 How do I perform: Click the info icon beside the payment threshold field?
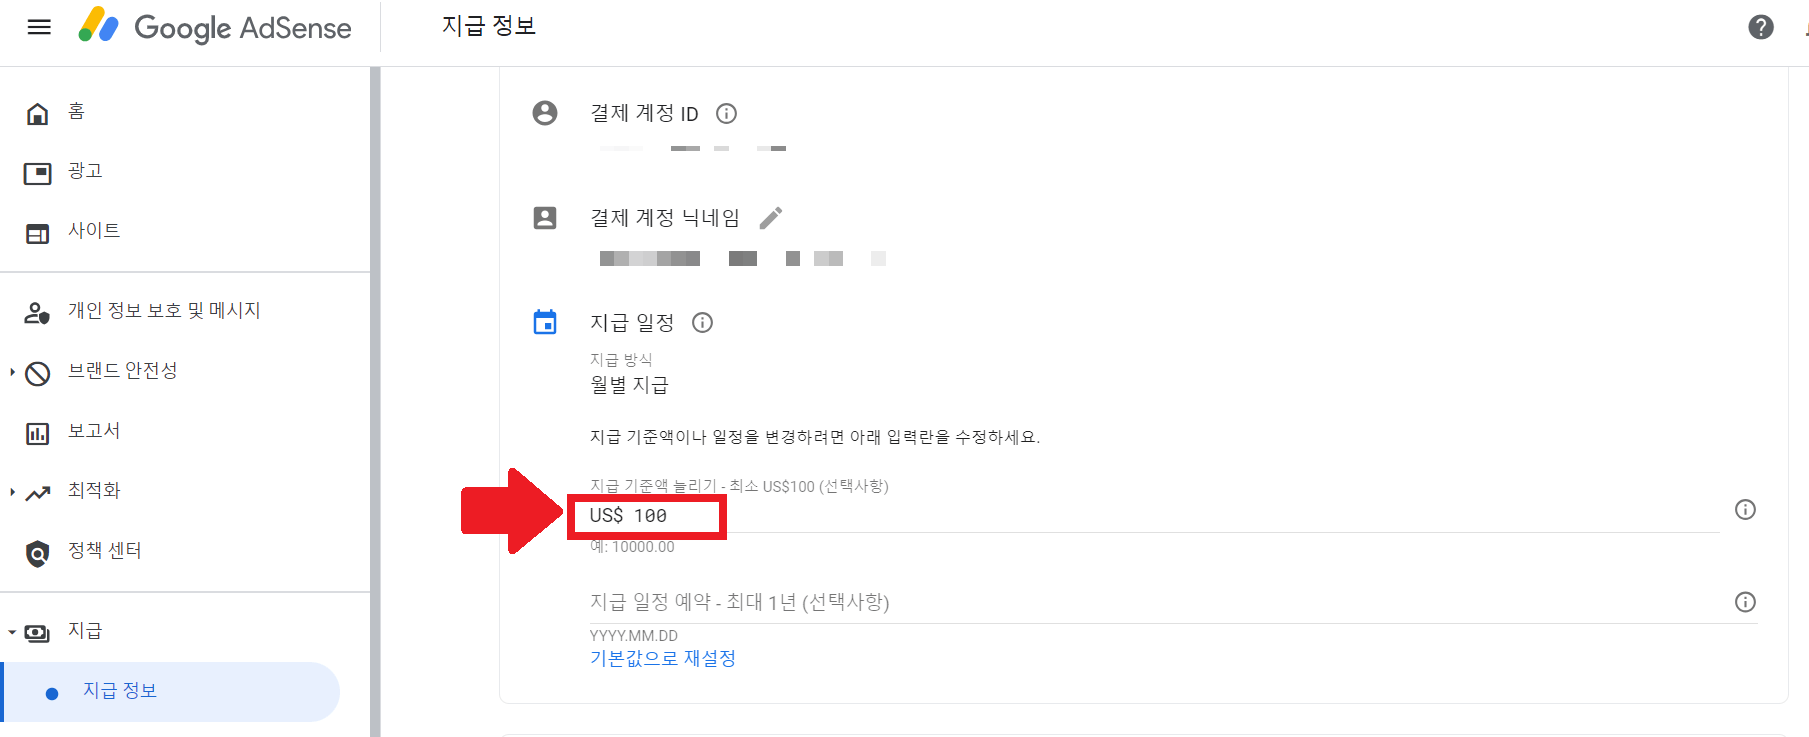coord(1745,510)
